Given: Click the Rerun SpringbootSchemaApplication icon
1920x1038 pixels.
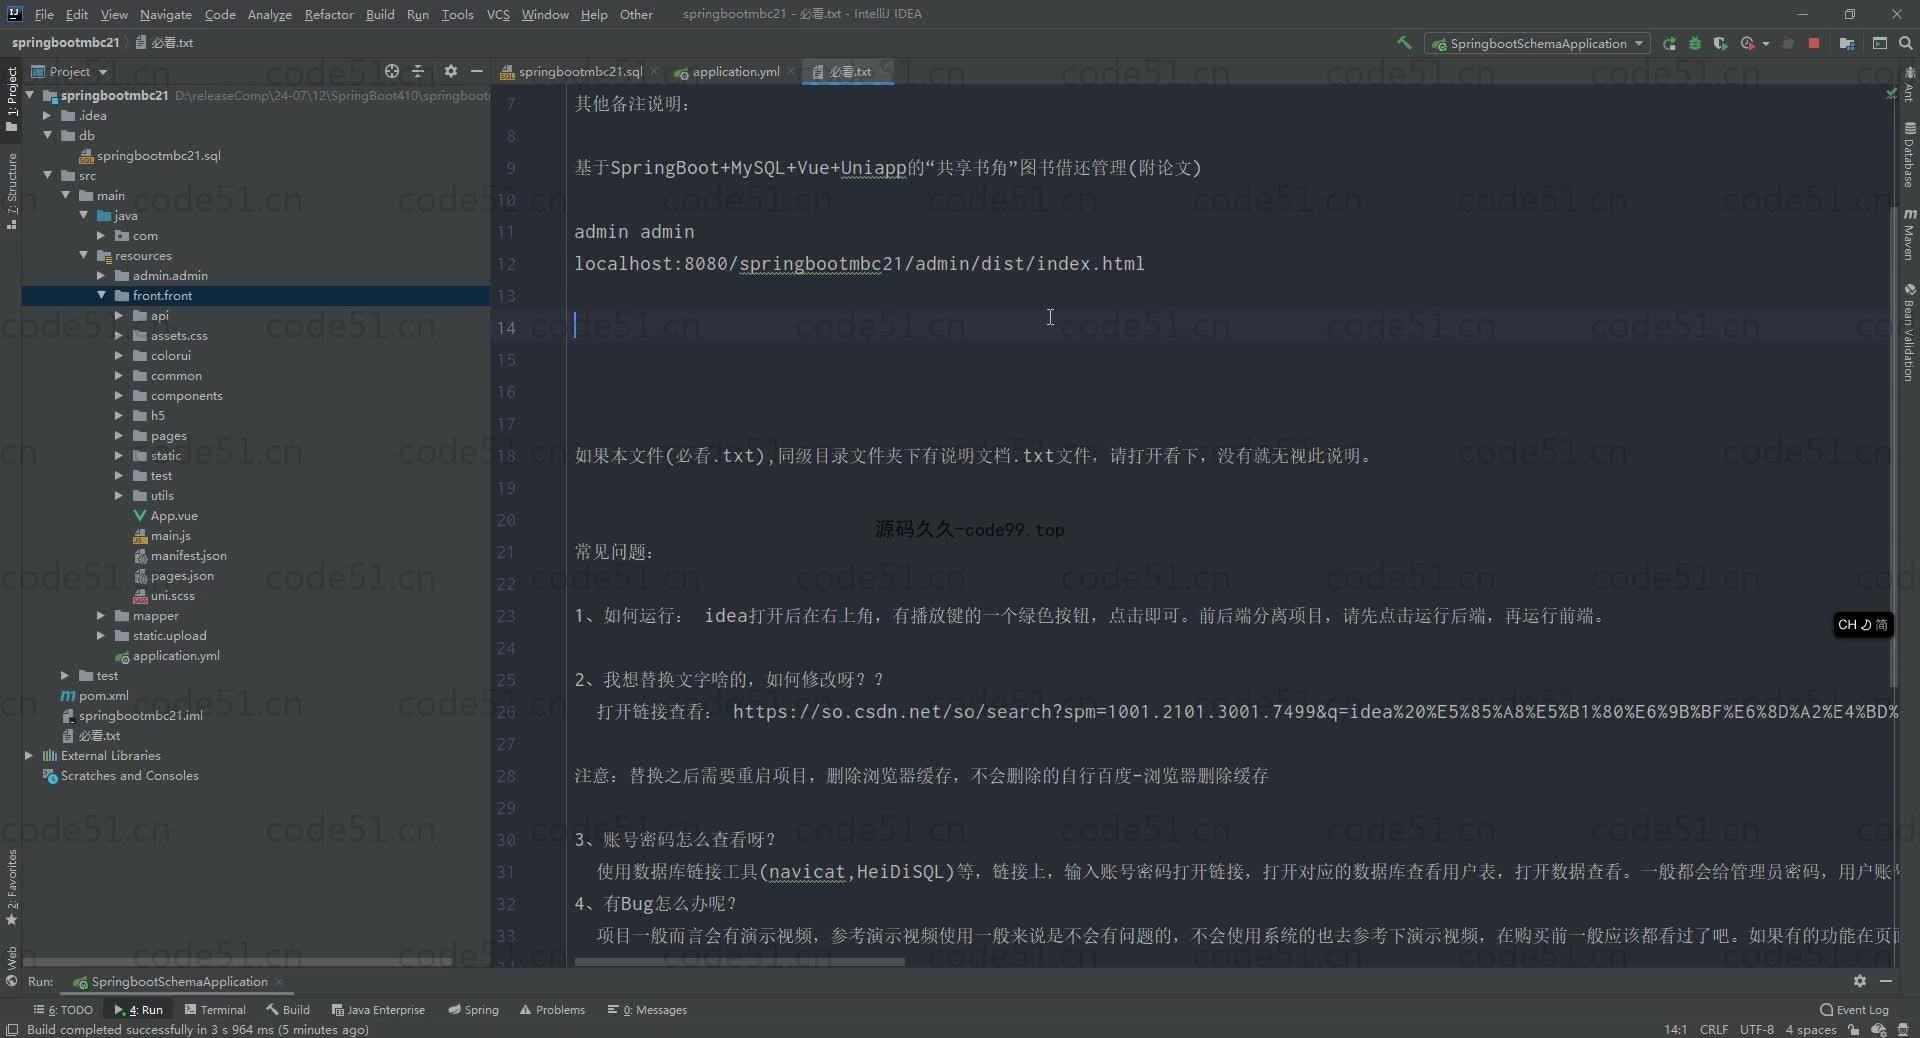Looking at the screenshot, I should click(1669, 43).
